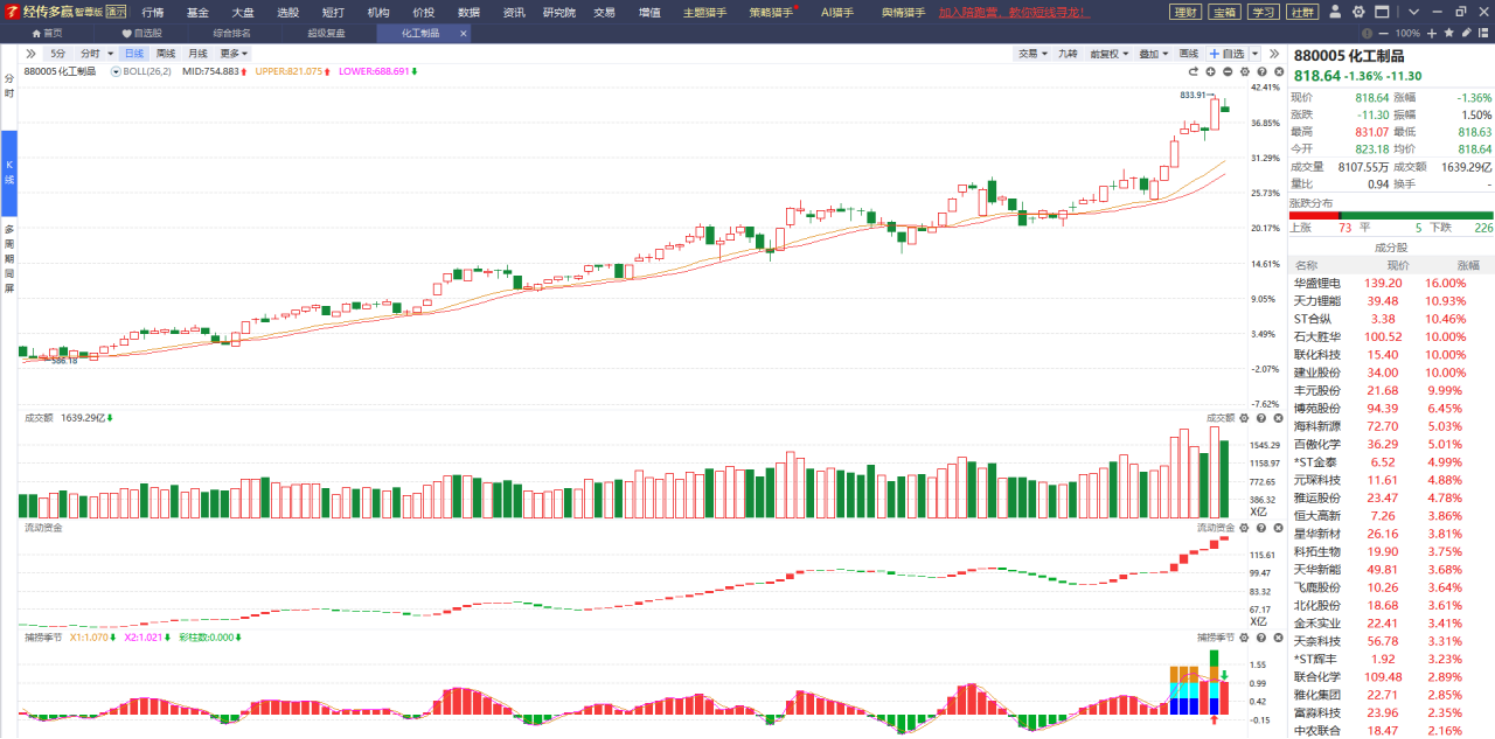Switch to the 超级复盘 tab
The height and width of the screenshot is (739, 1495).
[326, 33]
